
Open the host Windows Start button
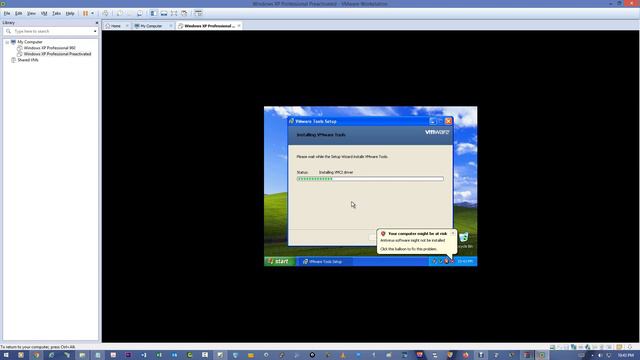pyautogui.click(x=6, y=355)
